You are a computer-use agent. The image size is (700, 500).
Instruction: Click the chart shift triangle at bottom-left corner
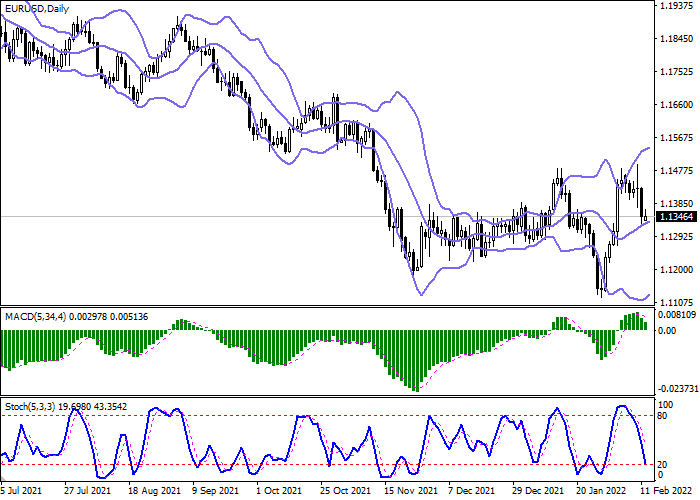click(x=3, y=478)
